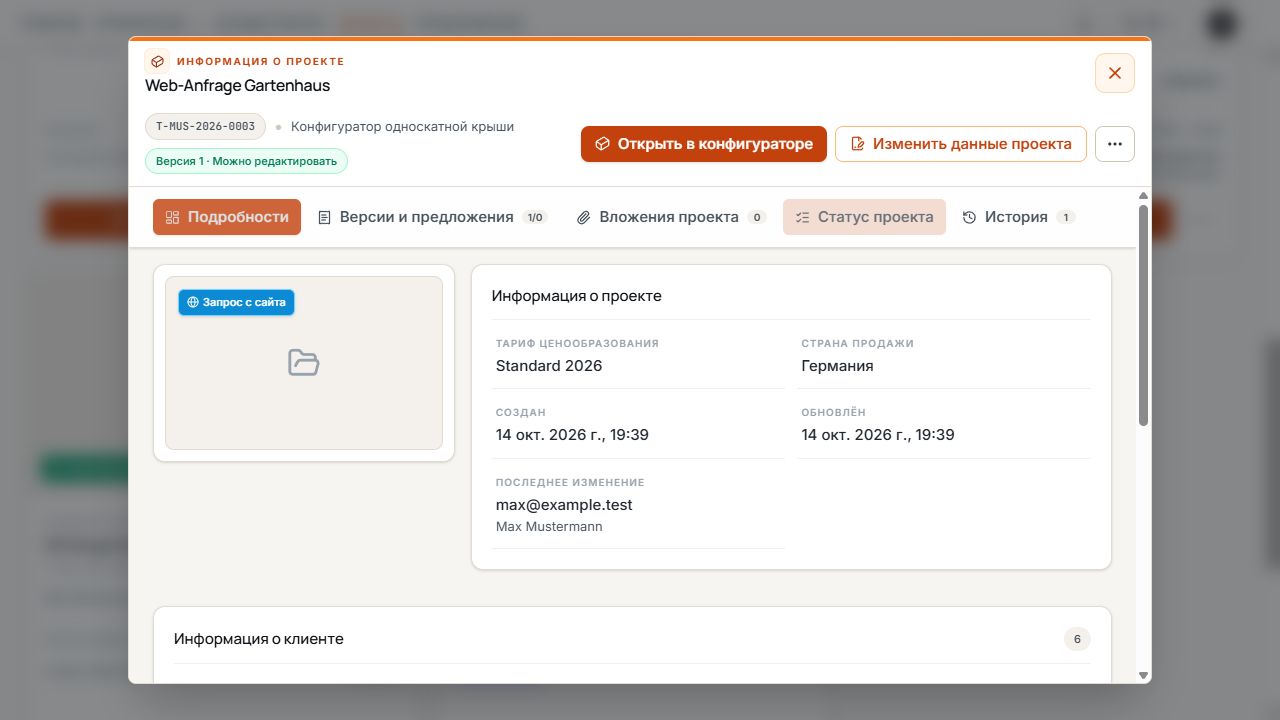Click the Создан date value
The width and height of the screenshot is (1280, 720).
pos(572,435)
